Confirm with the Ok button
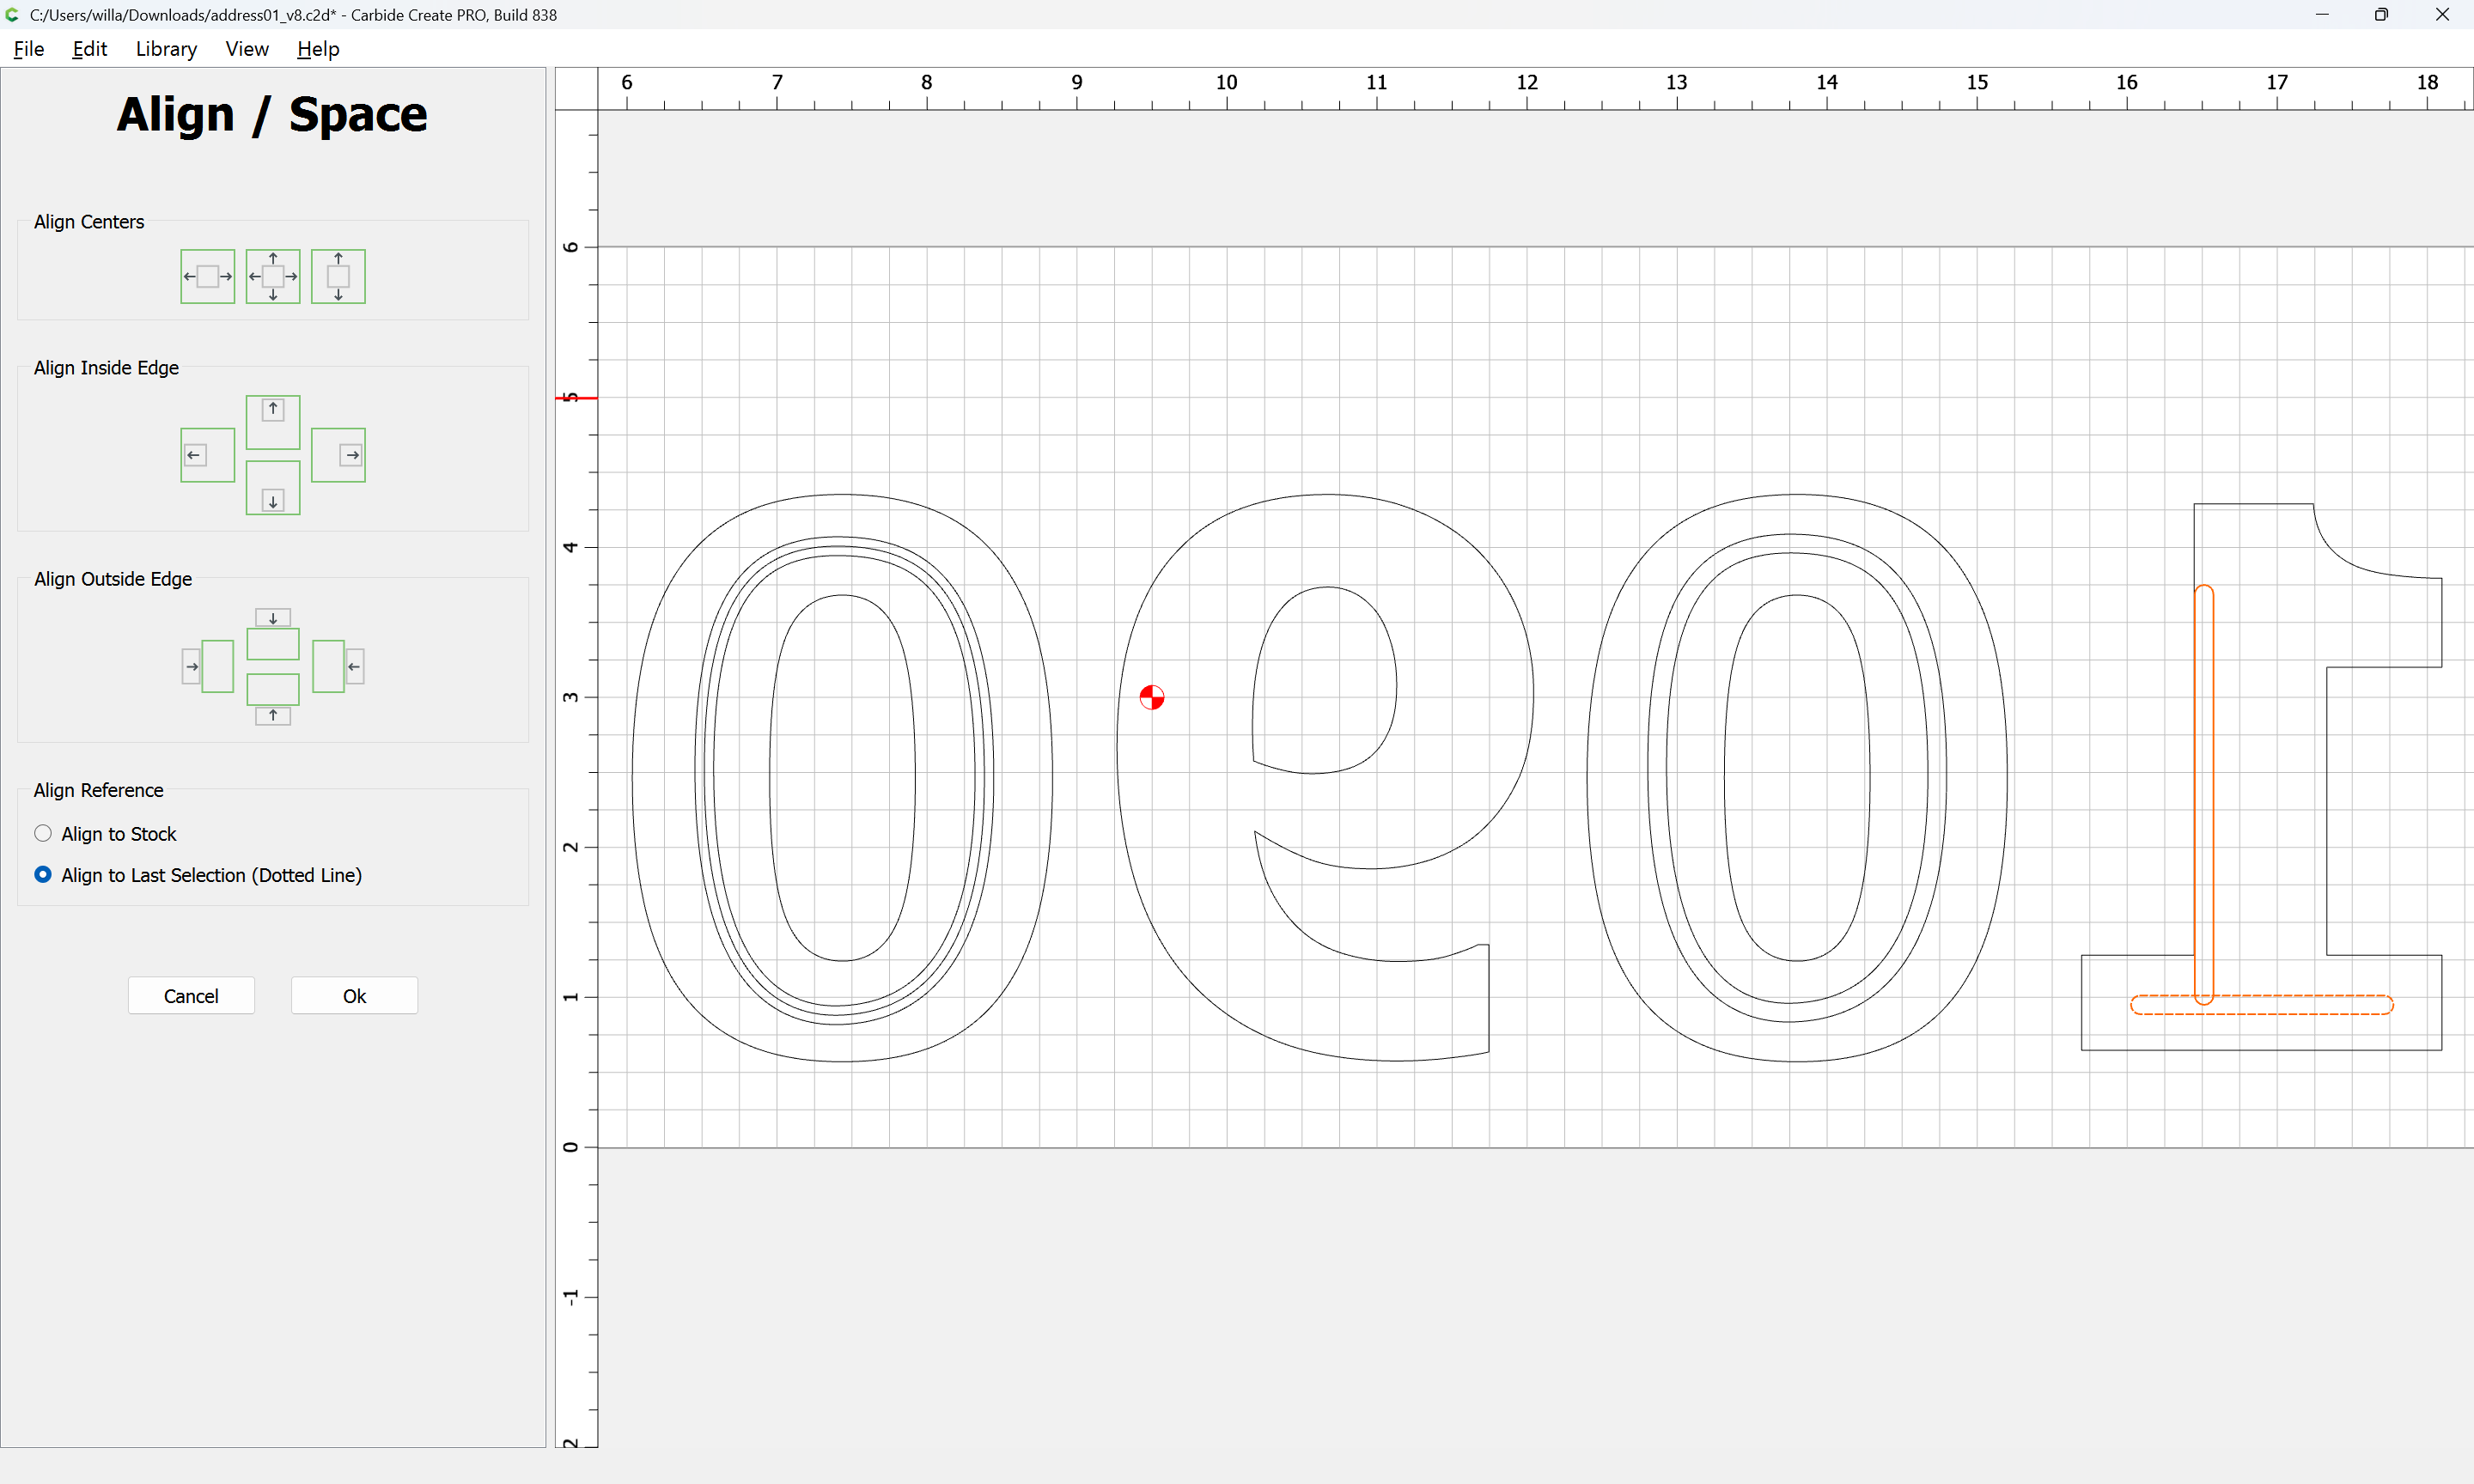This screenshot has height=1484, width=2474. pyautogui.click(x=354, y=996)
